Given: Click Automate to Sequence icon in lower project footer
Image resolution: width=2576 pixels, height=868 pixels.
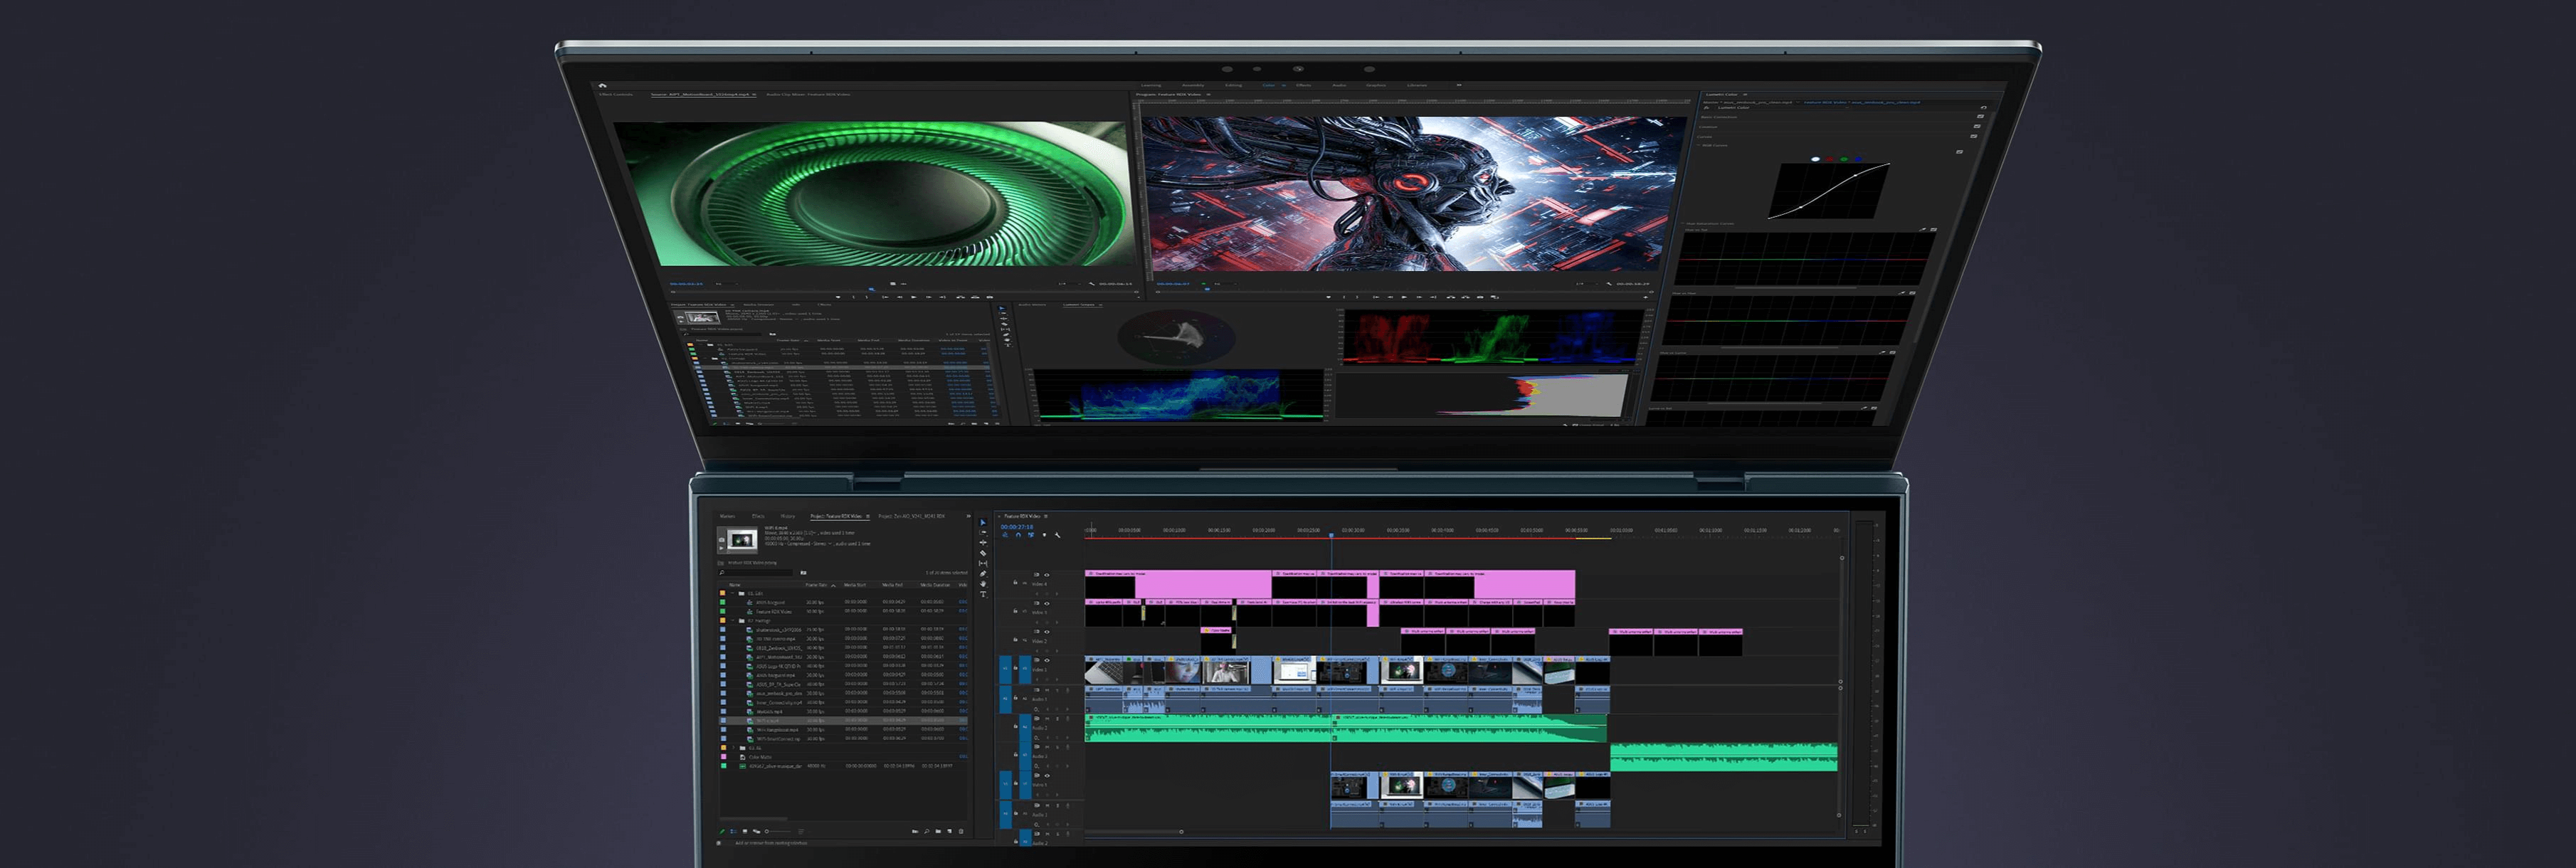Looking at the screenshot, I should click(x=915, y=832).
